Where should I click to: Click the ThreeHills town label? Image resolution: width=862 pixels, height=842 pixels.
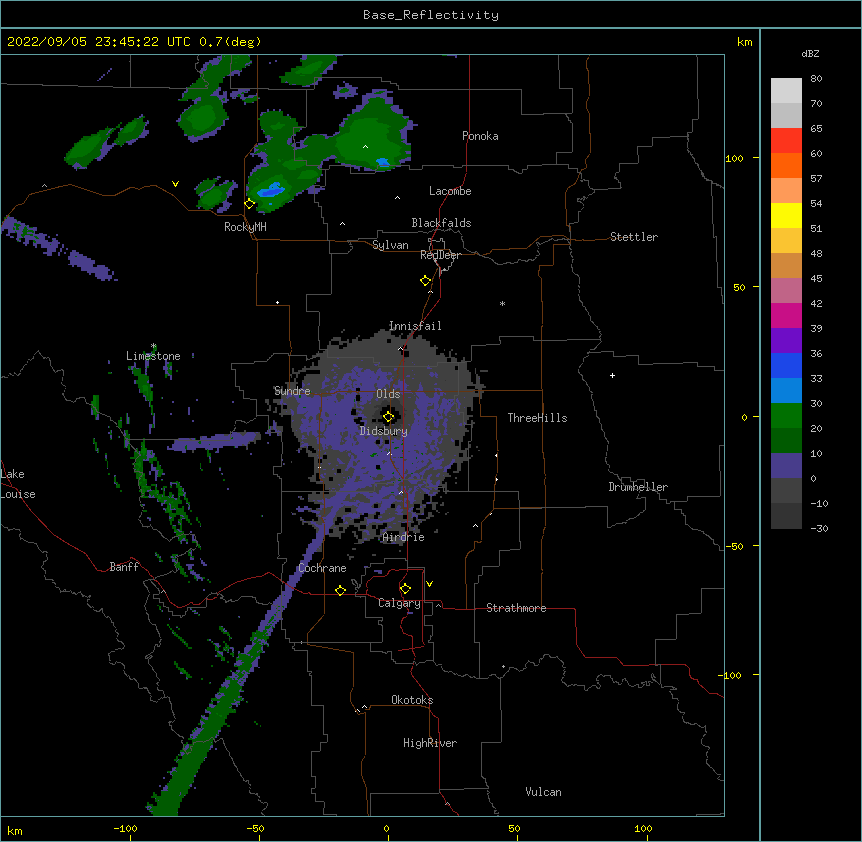pyautogui.click(x=537, y=418)
